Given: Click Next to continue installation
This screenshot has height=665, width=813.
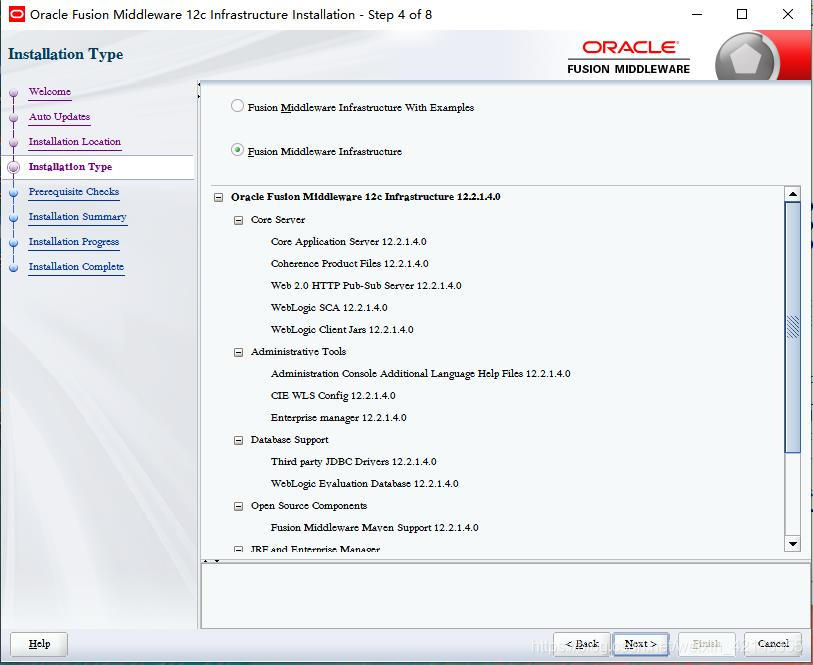Looking at the screenshot, I should tap(641, 644).
